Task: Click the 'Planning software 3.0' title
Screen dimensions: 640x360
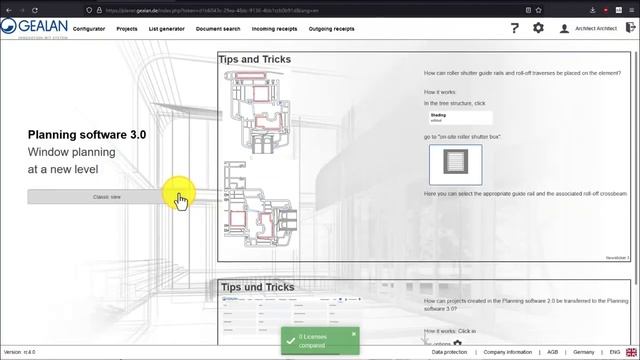Action: [x=87, y=135]
